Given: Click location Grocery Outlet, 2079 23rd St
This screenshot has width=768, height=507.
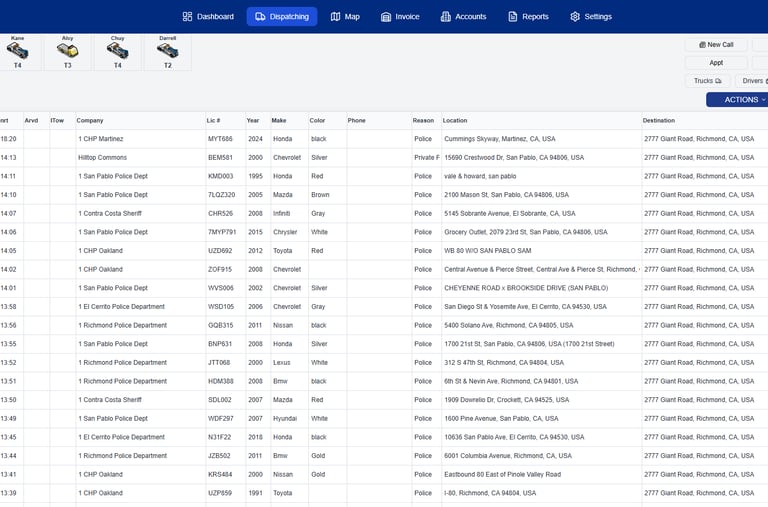Looking at the screenshot, I should click(526, 232).
